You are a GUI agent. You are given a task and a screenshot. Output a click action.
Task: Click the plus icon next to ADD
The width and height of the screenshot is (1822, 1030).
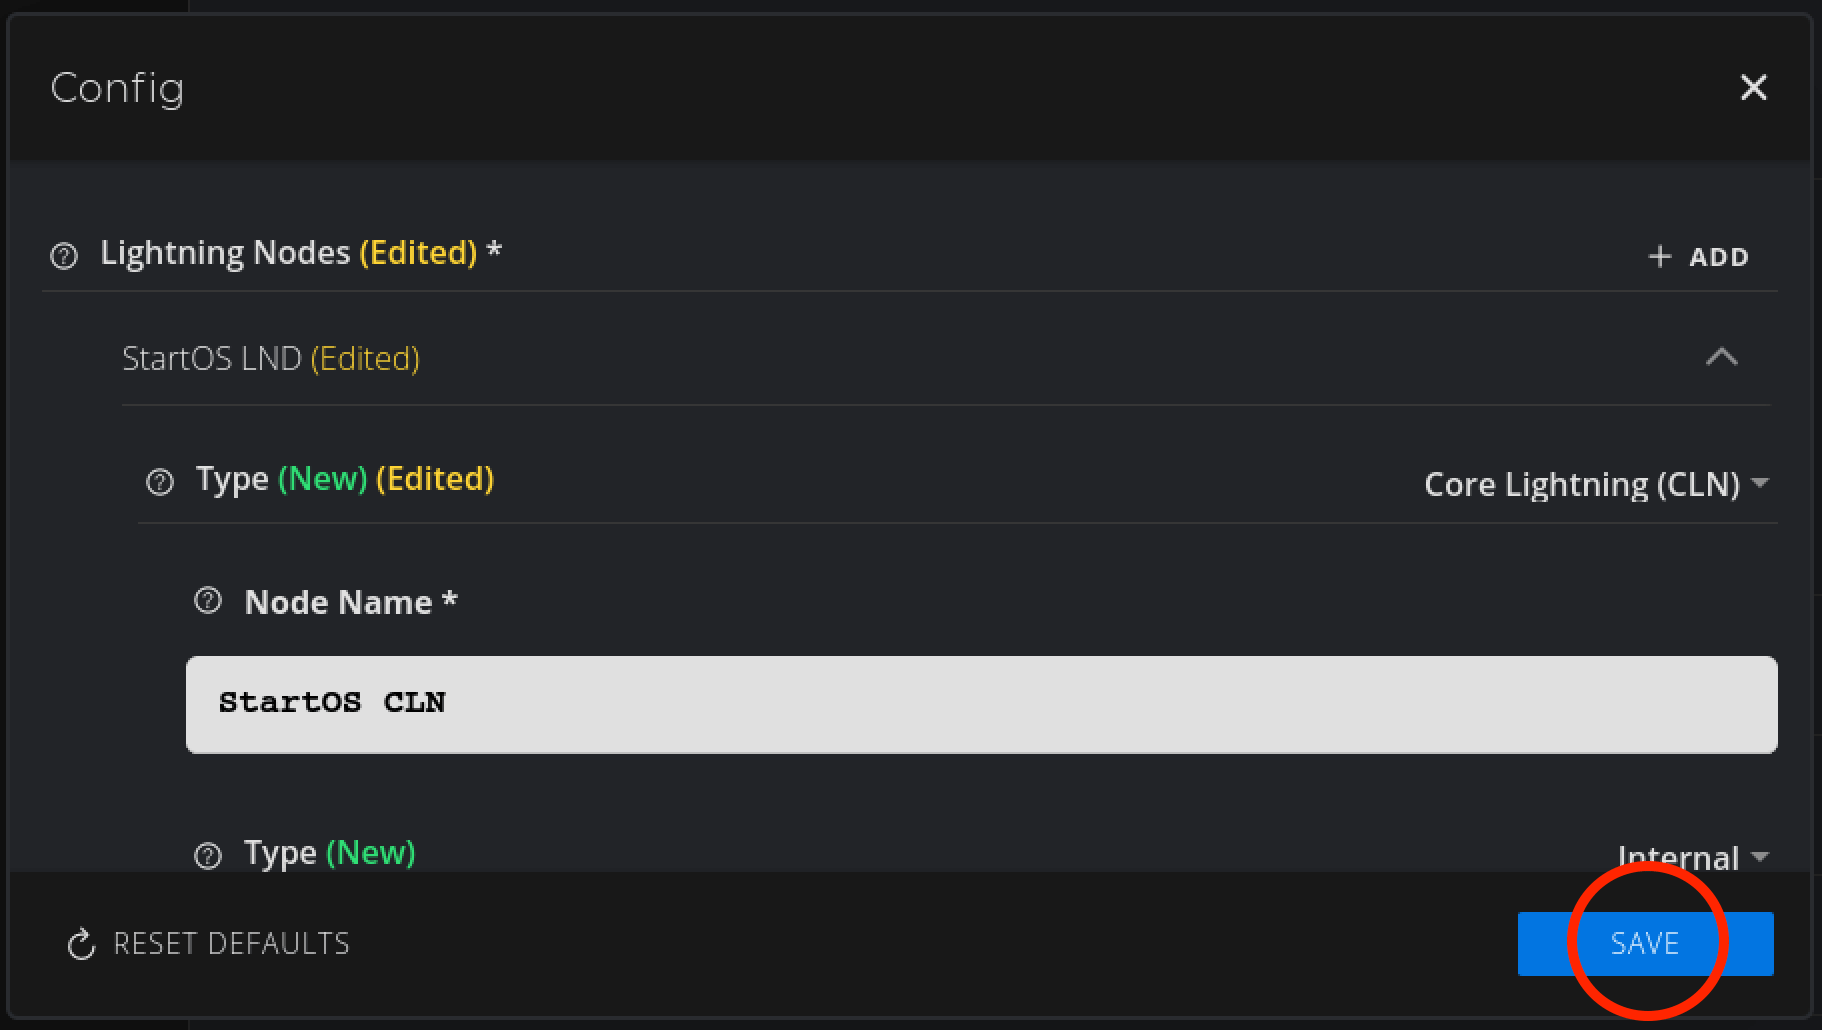1658,256
